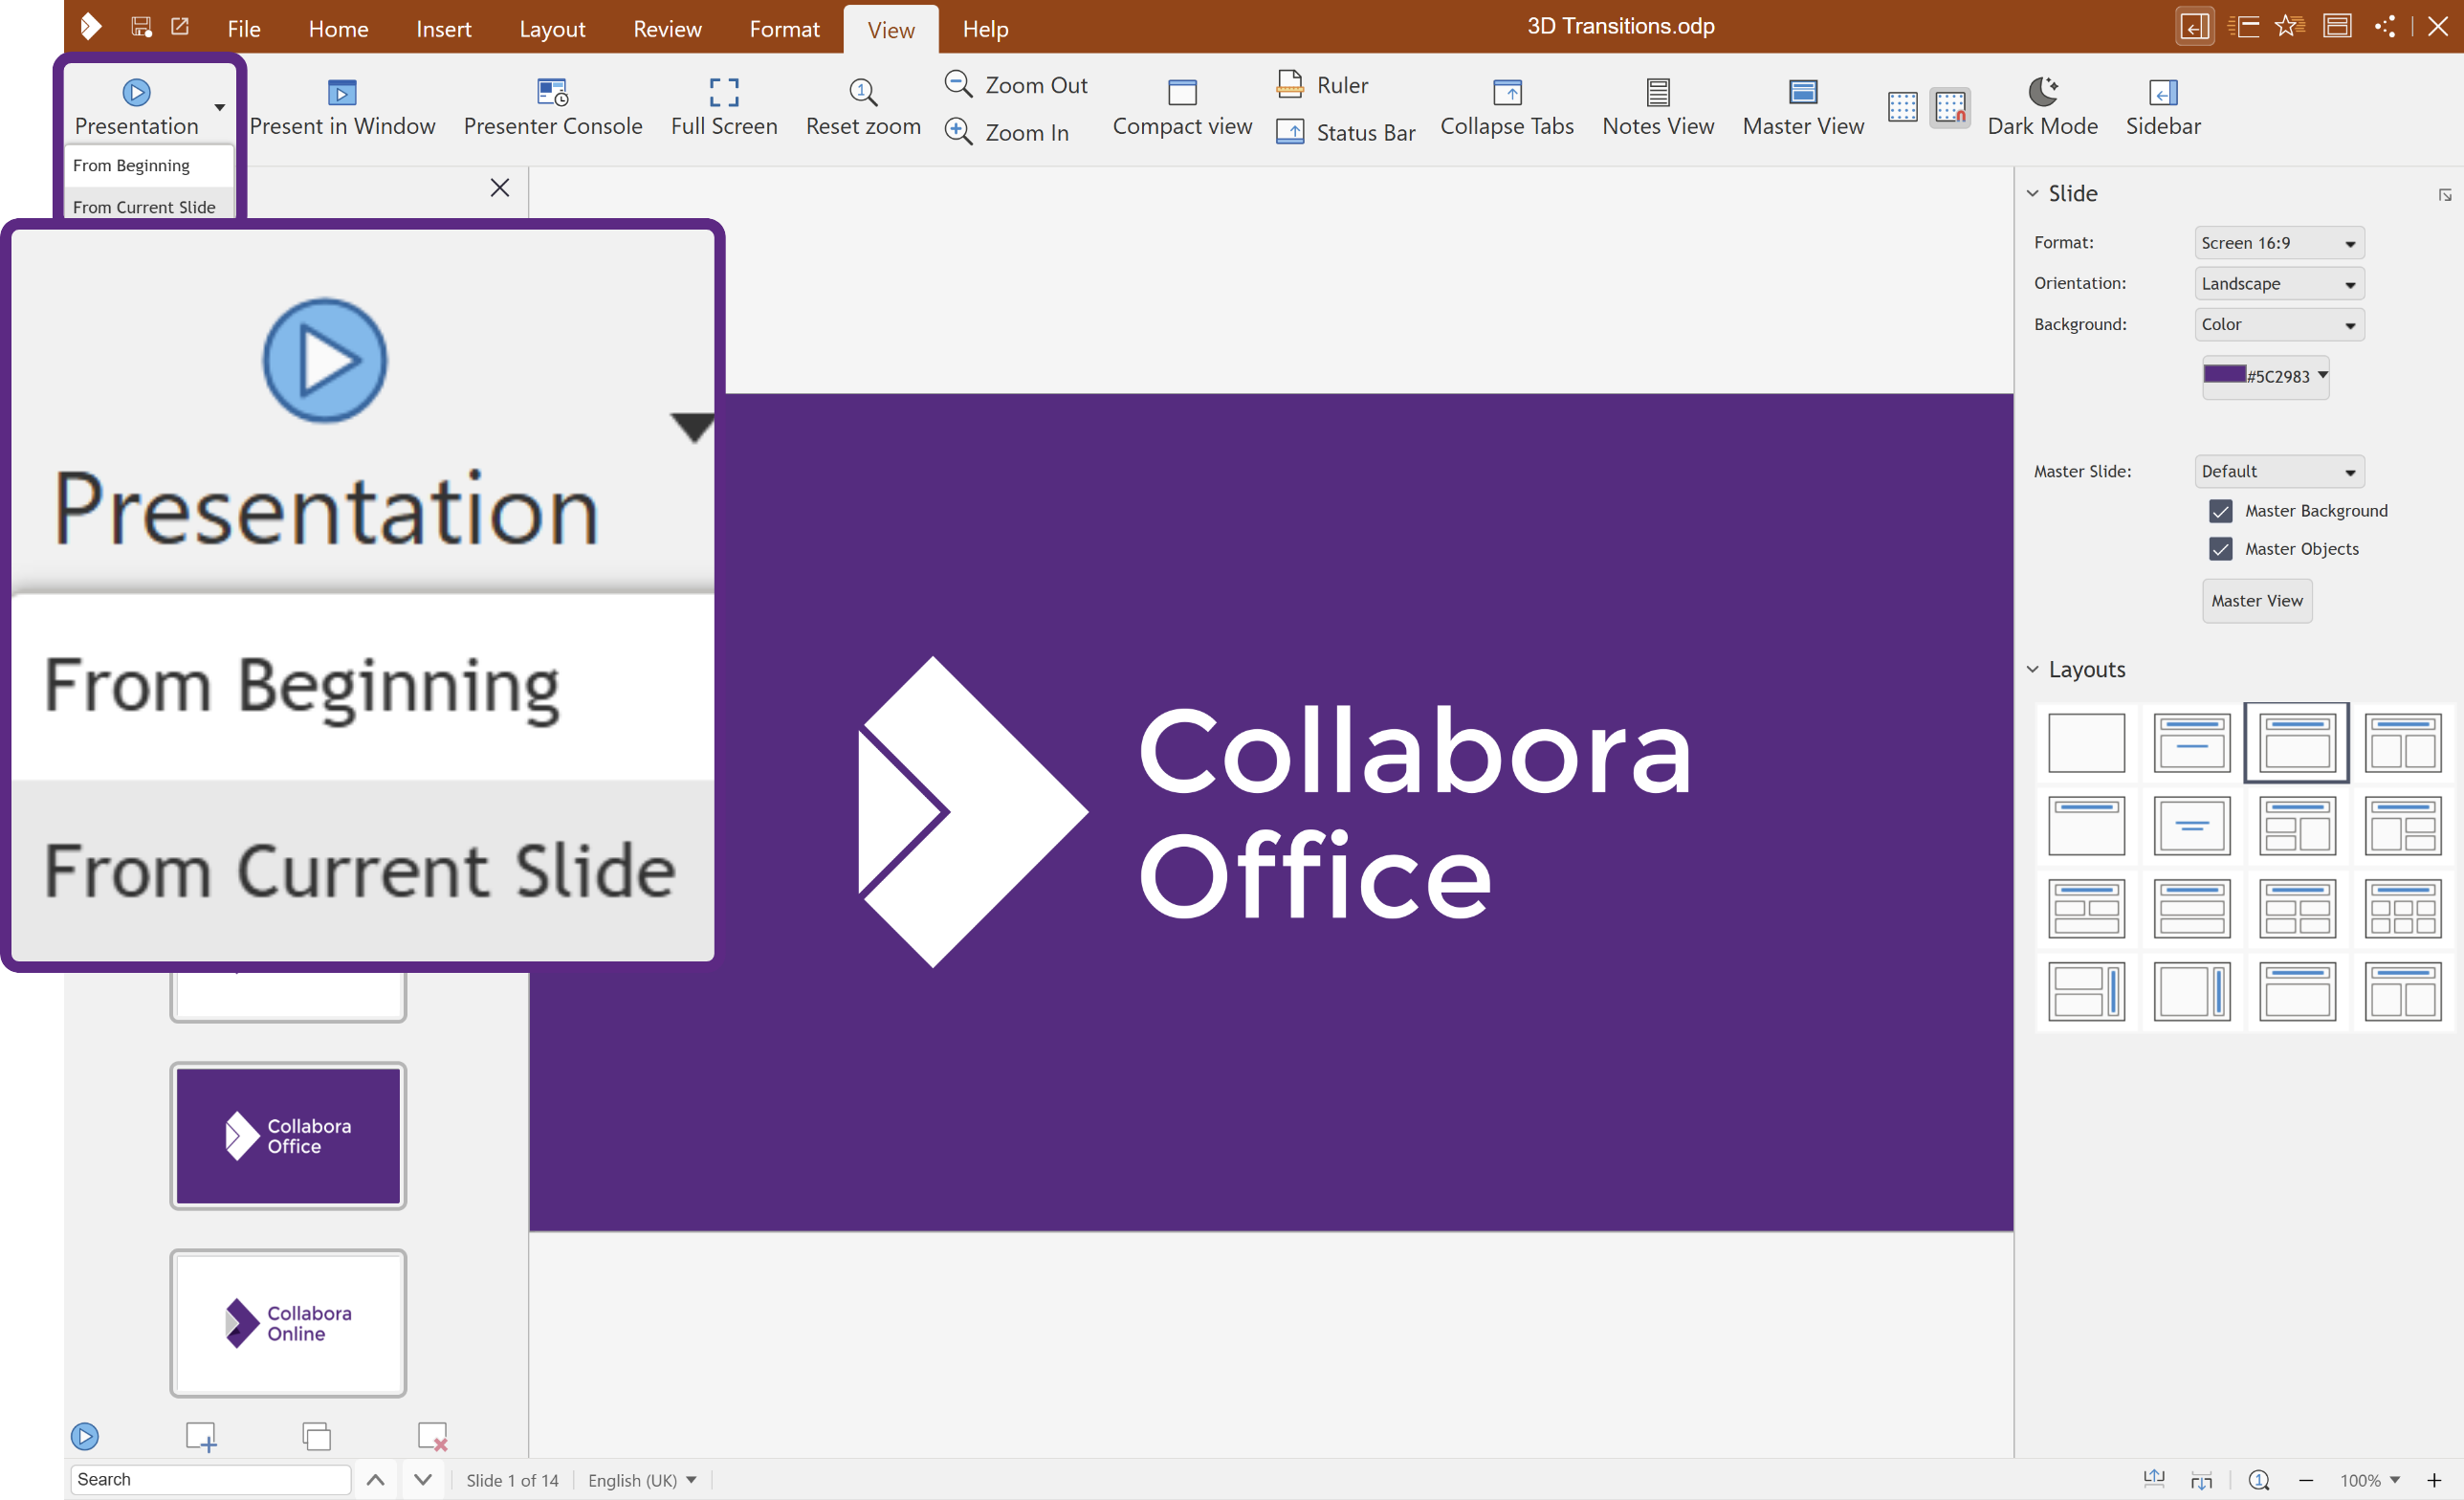
Task: Toggle Compact view
Action: [1182, 106]
